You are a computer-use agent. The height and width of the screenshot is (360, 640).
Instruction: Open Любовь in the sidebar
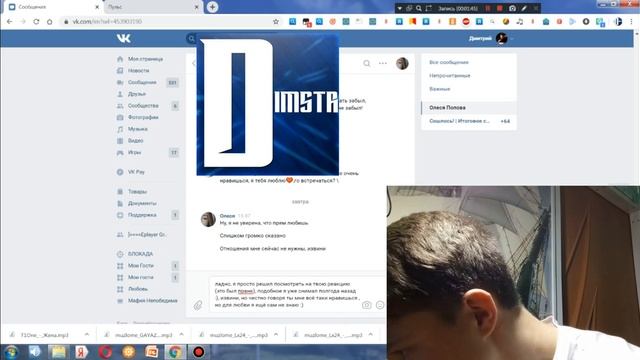click(138, 289)
